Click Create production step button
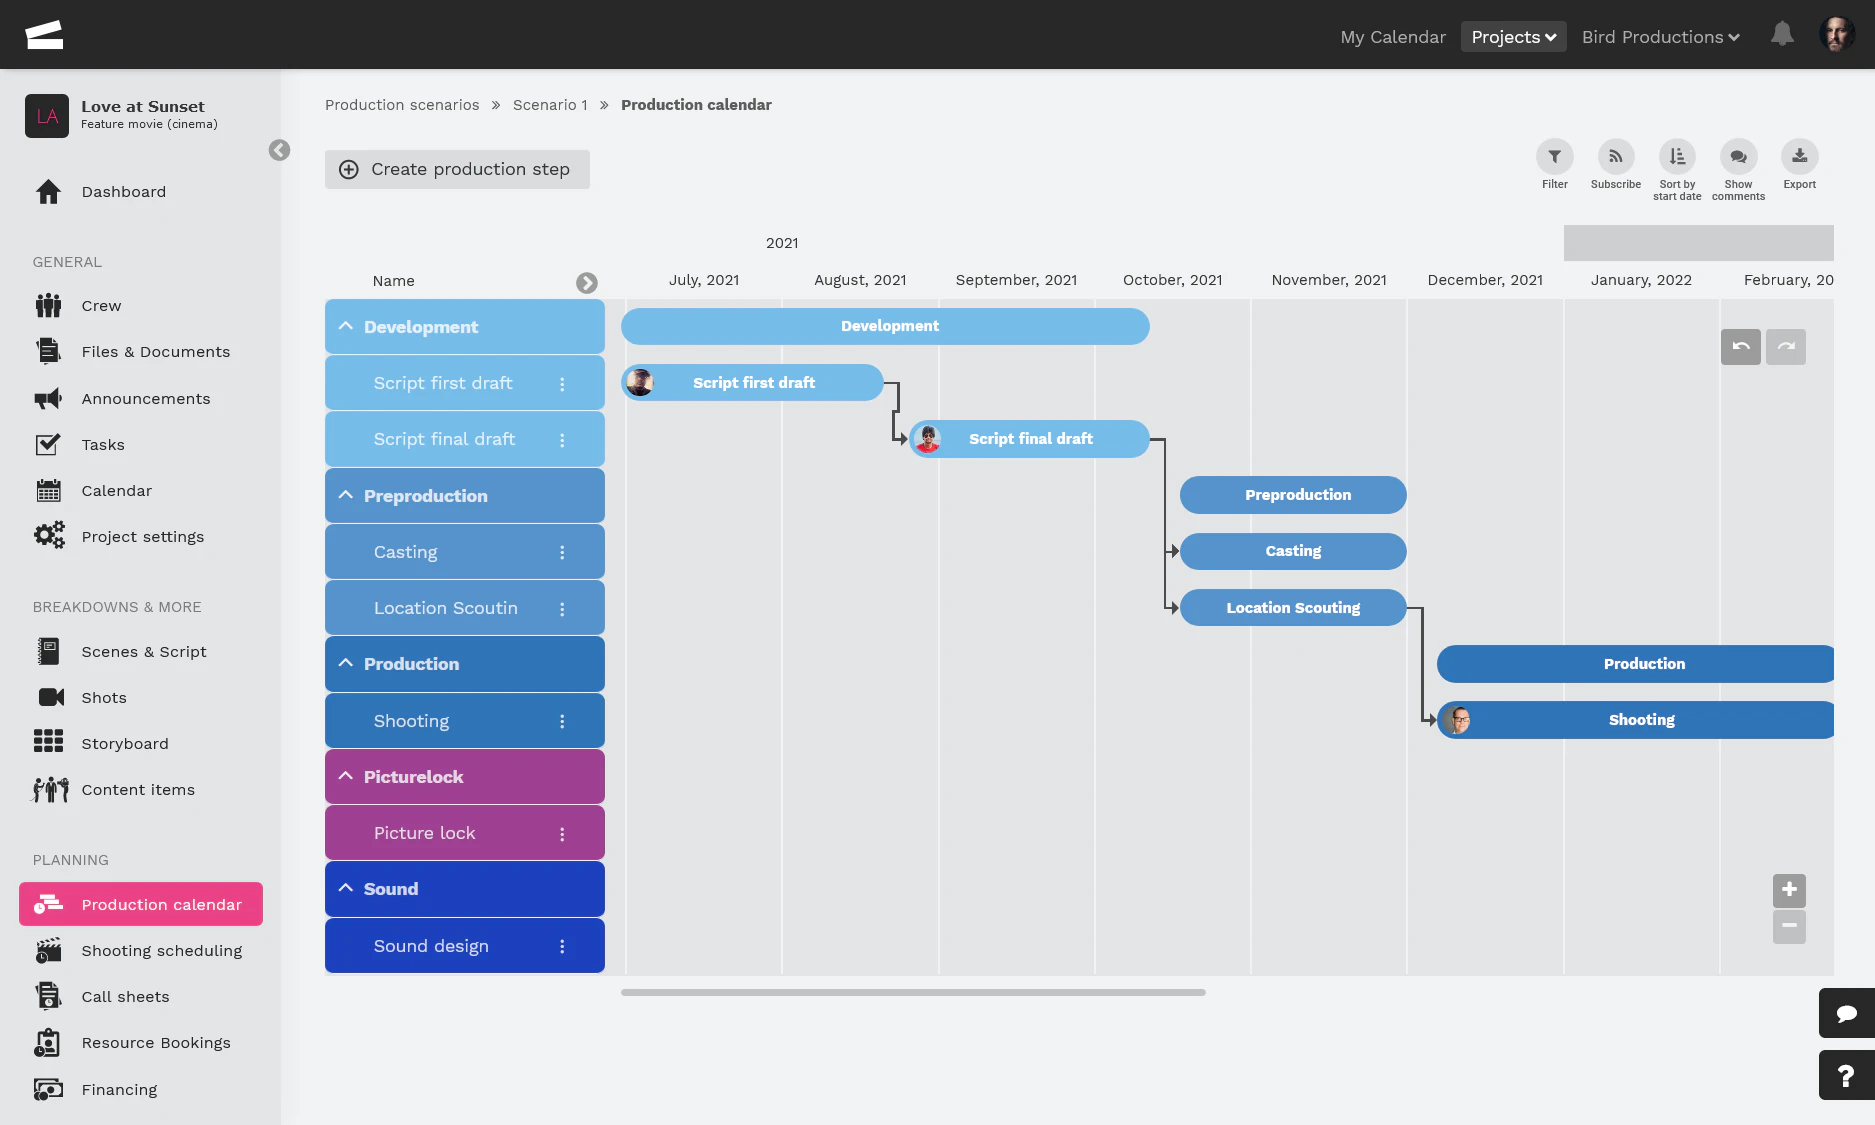The height and width of the screenshot is (1125, 1875). 457,170
